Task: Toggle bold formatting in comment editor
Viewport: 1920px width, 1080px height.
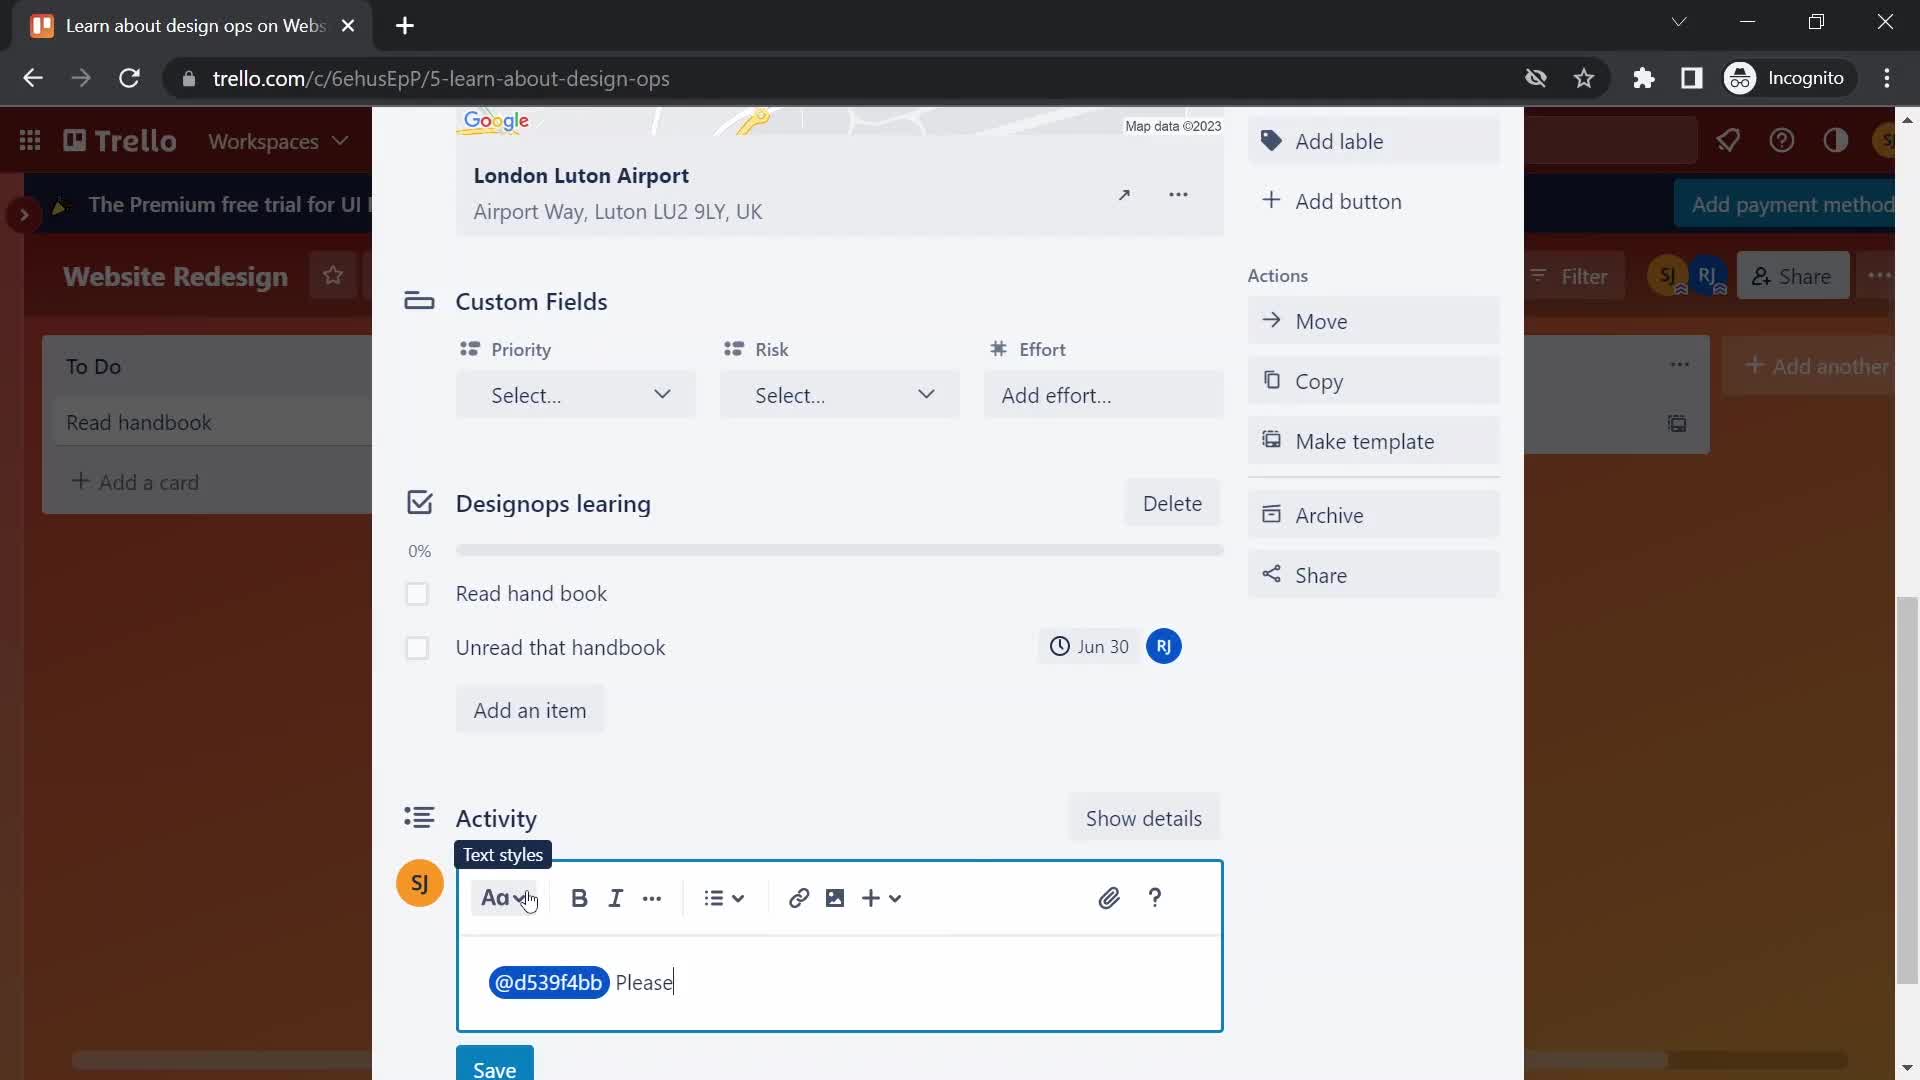Action: point(579,898)
